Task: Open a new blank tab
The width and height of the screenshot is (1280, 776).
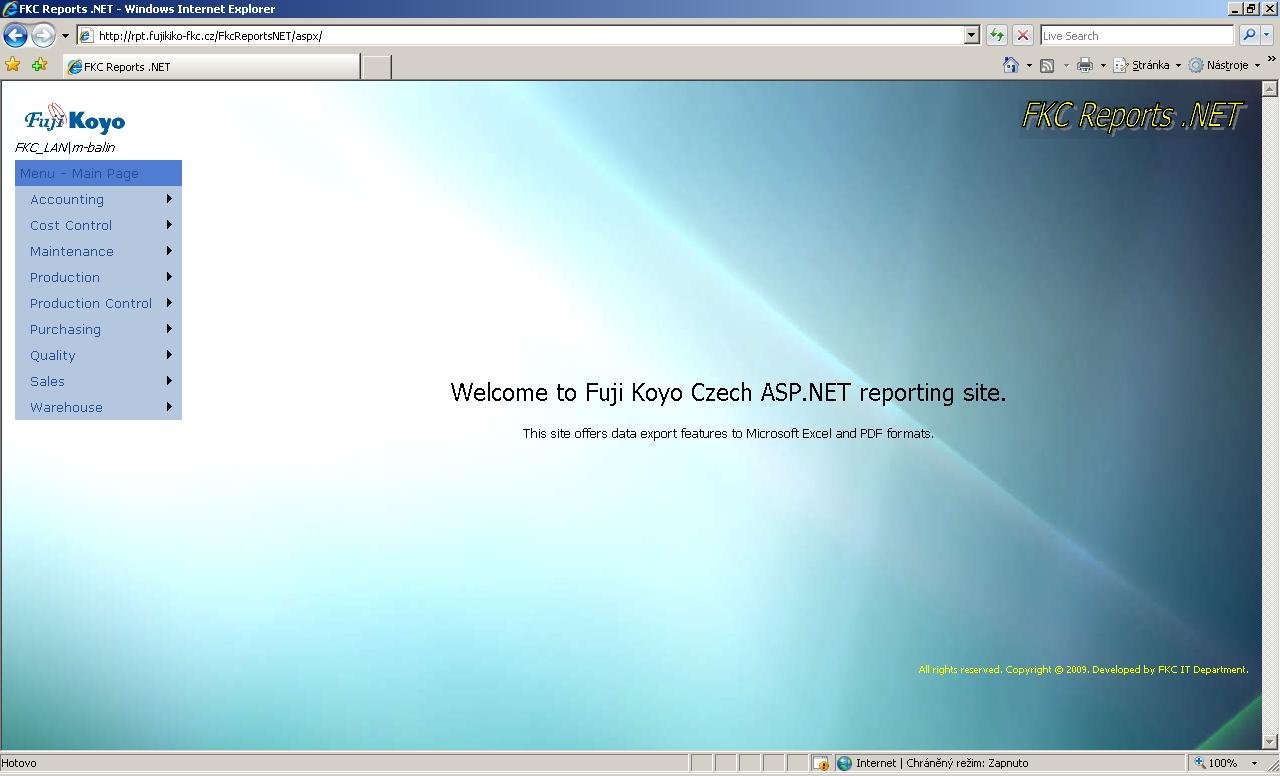Action: (x=376, y=66)
